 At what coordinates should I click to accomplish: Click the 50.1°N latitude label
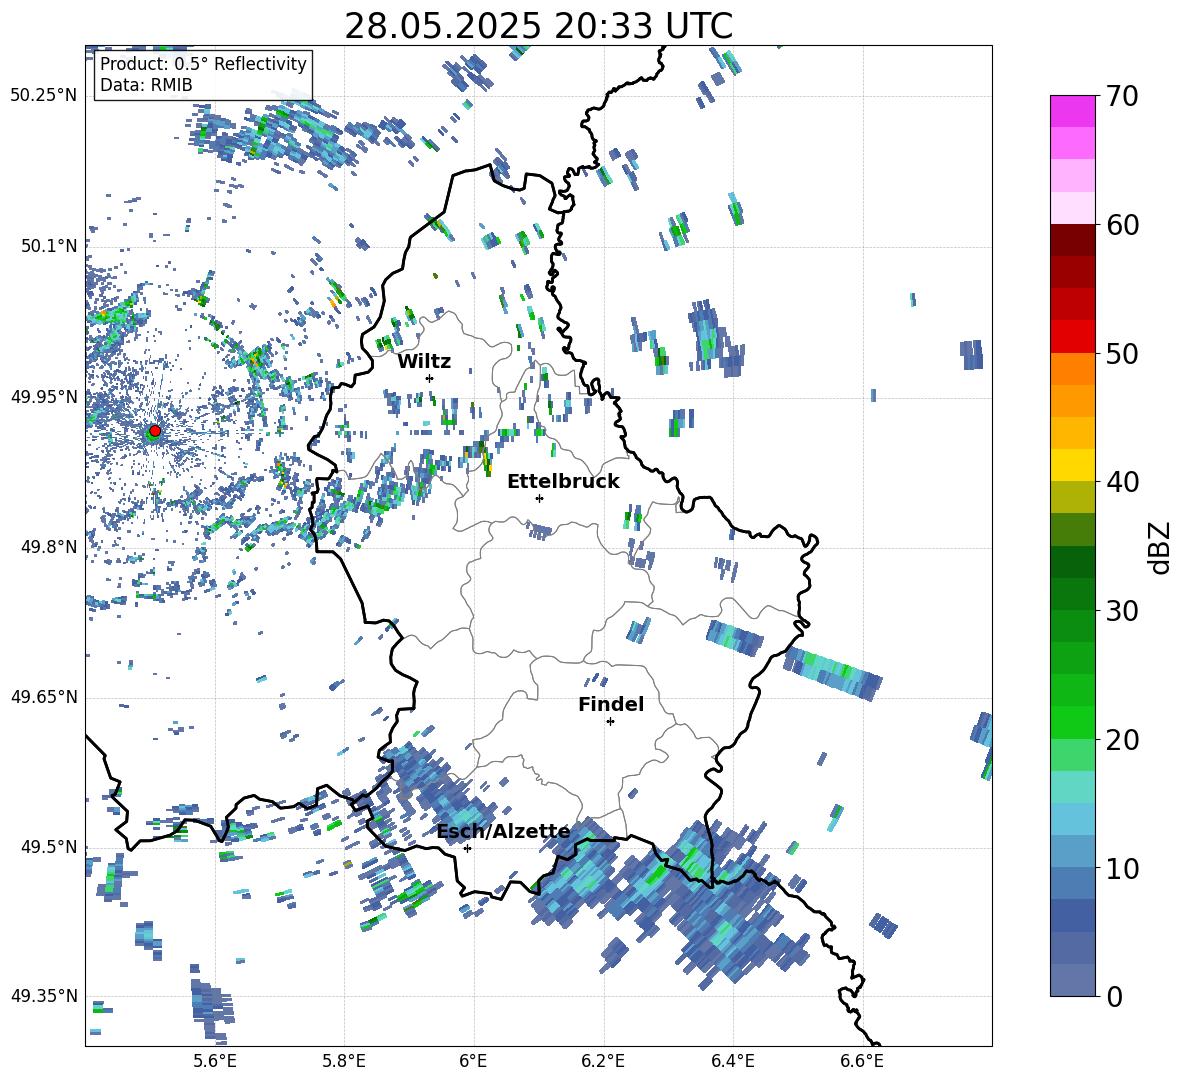49,246
